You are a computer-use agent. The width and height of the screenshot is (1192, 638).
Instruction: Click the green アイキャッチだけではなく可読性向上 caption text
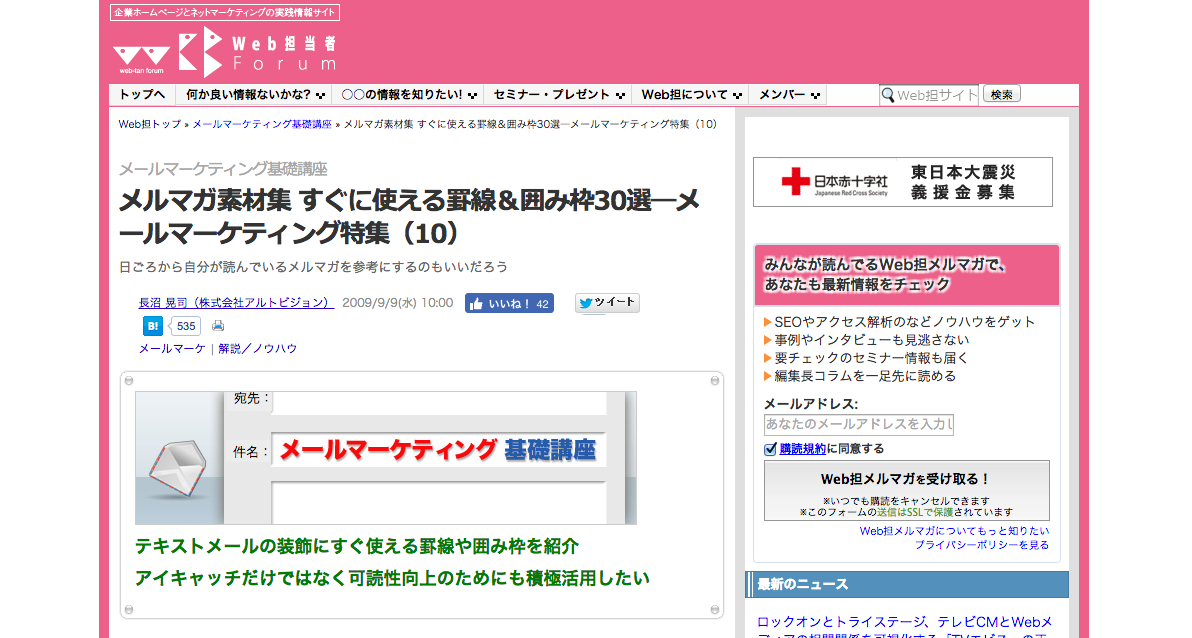[392, 579]
